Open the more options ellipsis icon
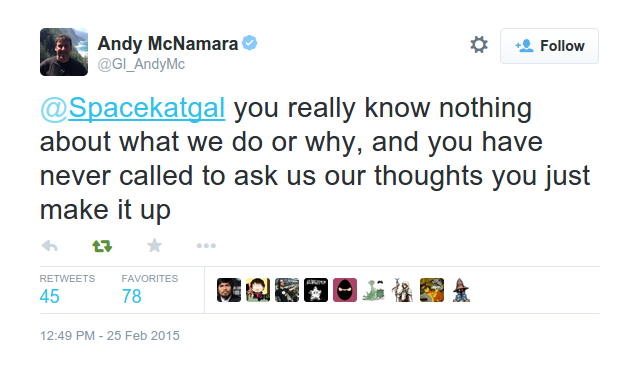This screenshot has width=640, height=375. tap(206, 246)
